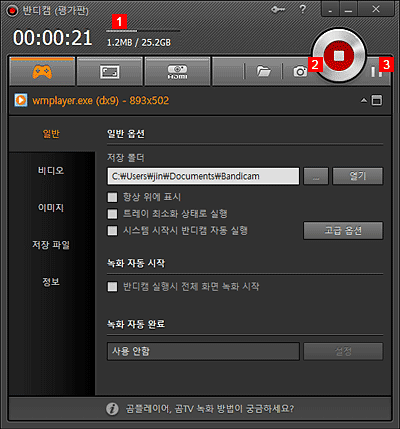Viewport: 400px width, 429px height.
Task: Open the output folder icon
Action: click(x=263, y=71)
